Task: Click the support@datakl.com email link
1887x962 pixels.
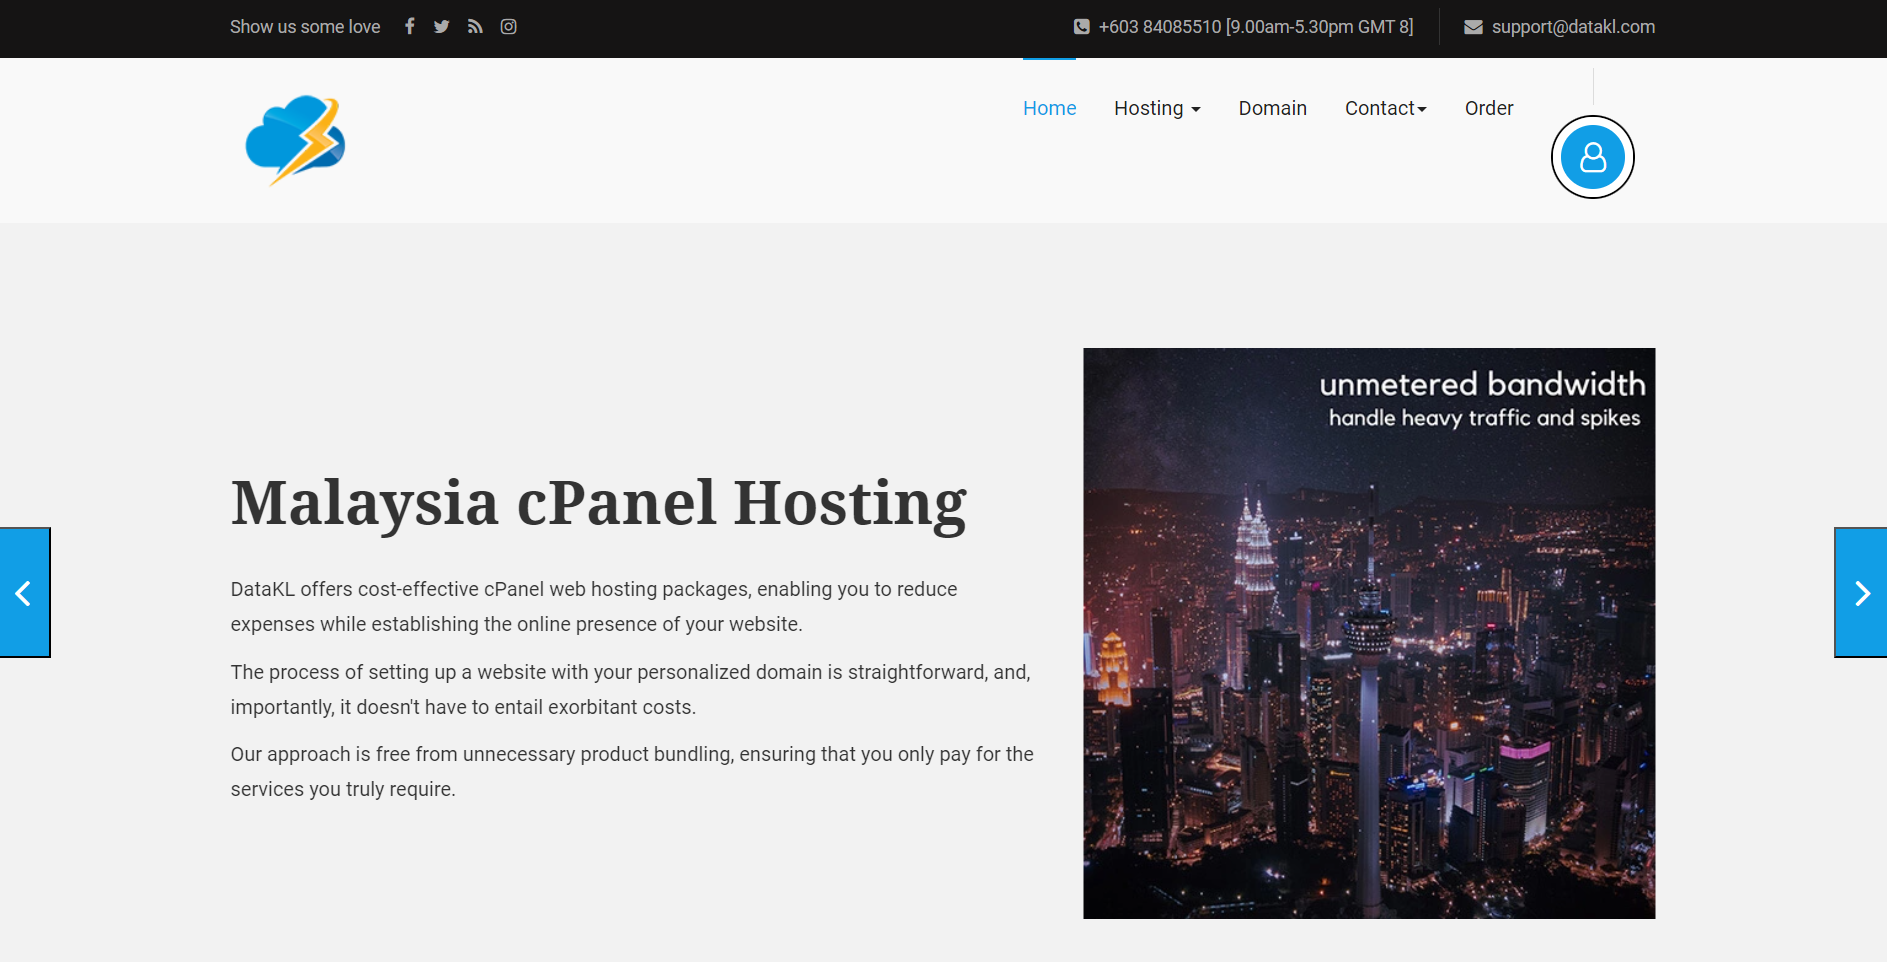Action: 1573,27
